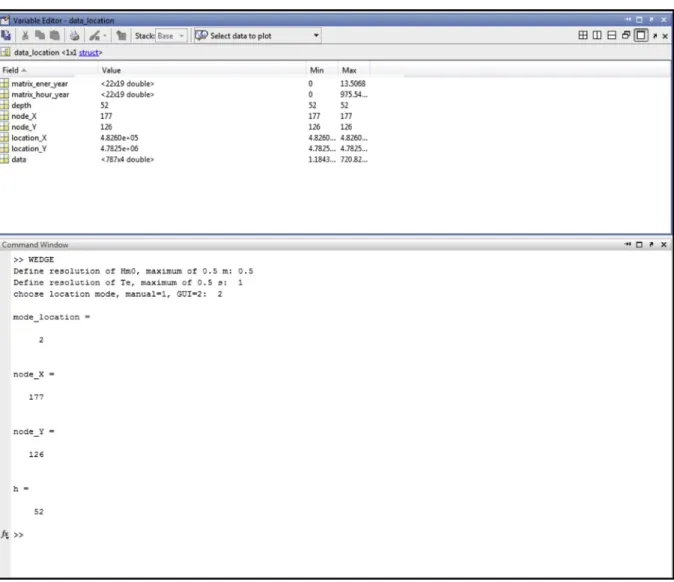Image resolution: width=674 pixels, height=582 pixels.
Task: Undock the Variable Editor panel from title bar
Action: point(651,19)
